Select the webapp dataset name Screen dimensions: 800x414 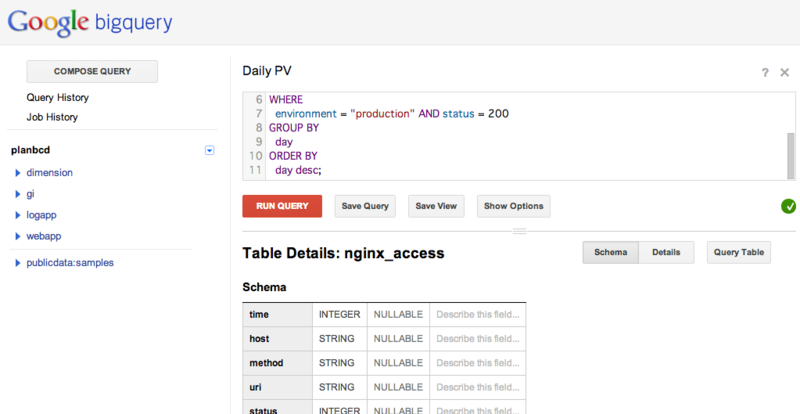[44, 236]
